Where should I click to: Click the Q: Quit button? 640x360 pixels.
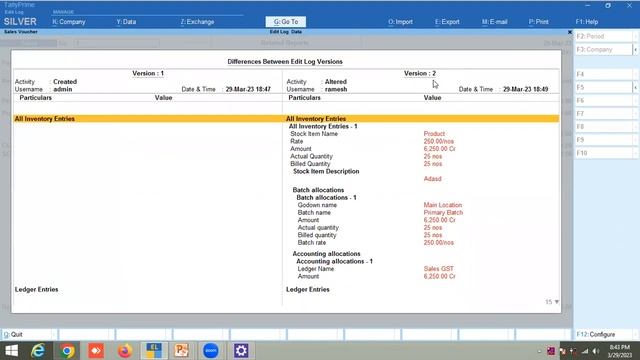(x=27, y=334)
